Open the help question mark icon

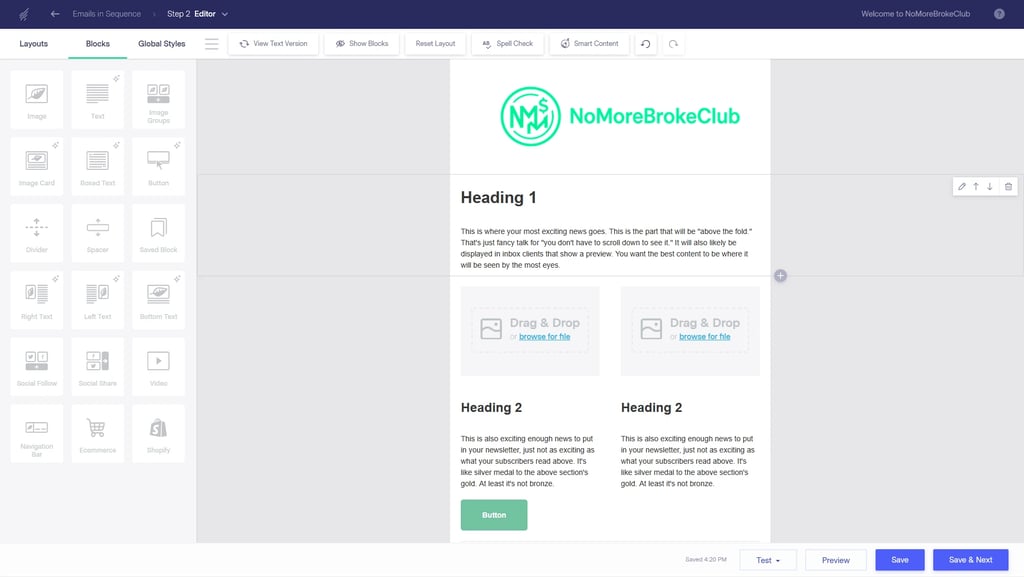pyautogui.click(x=999, y=14)
